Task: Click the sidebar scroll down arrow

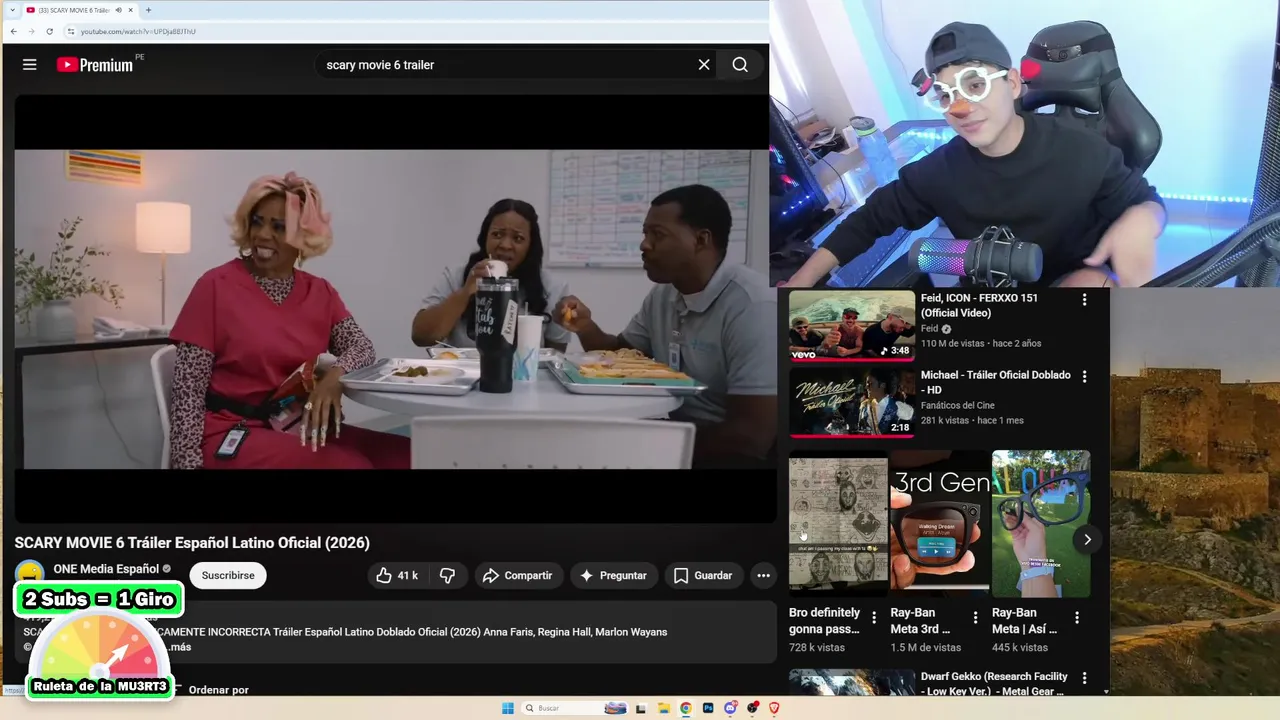Action: [x=1106, y=691]
